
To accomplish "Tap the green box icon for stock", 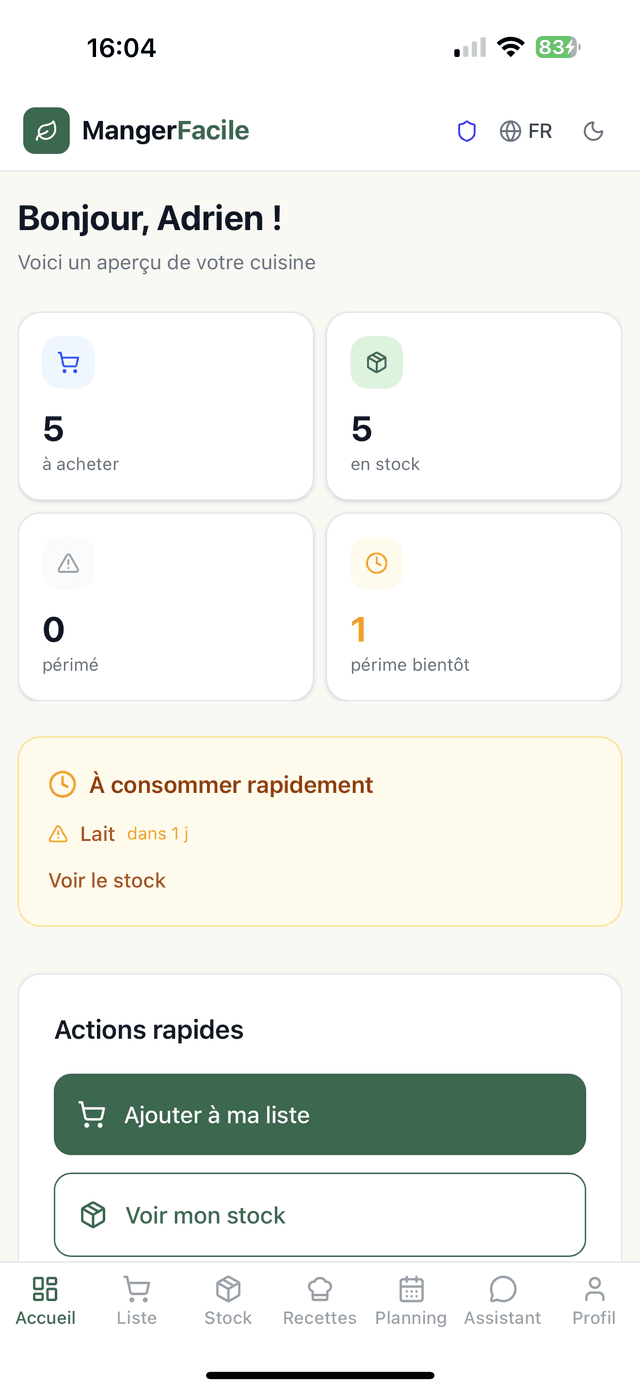I will (376, 362).
